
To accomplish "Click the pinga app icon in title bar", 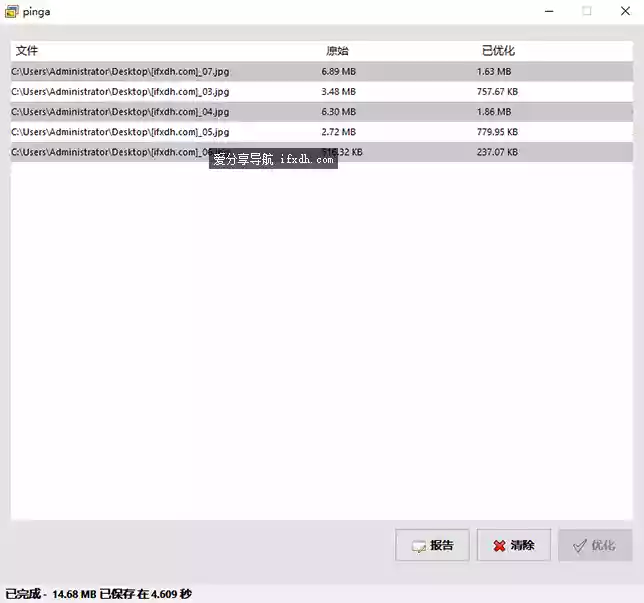I will pyautogui.click(x=11, y=12).
